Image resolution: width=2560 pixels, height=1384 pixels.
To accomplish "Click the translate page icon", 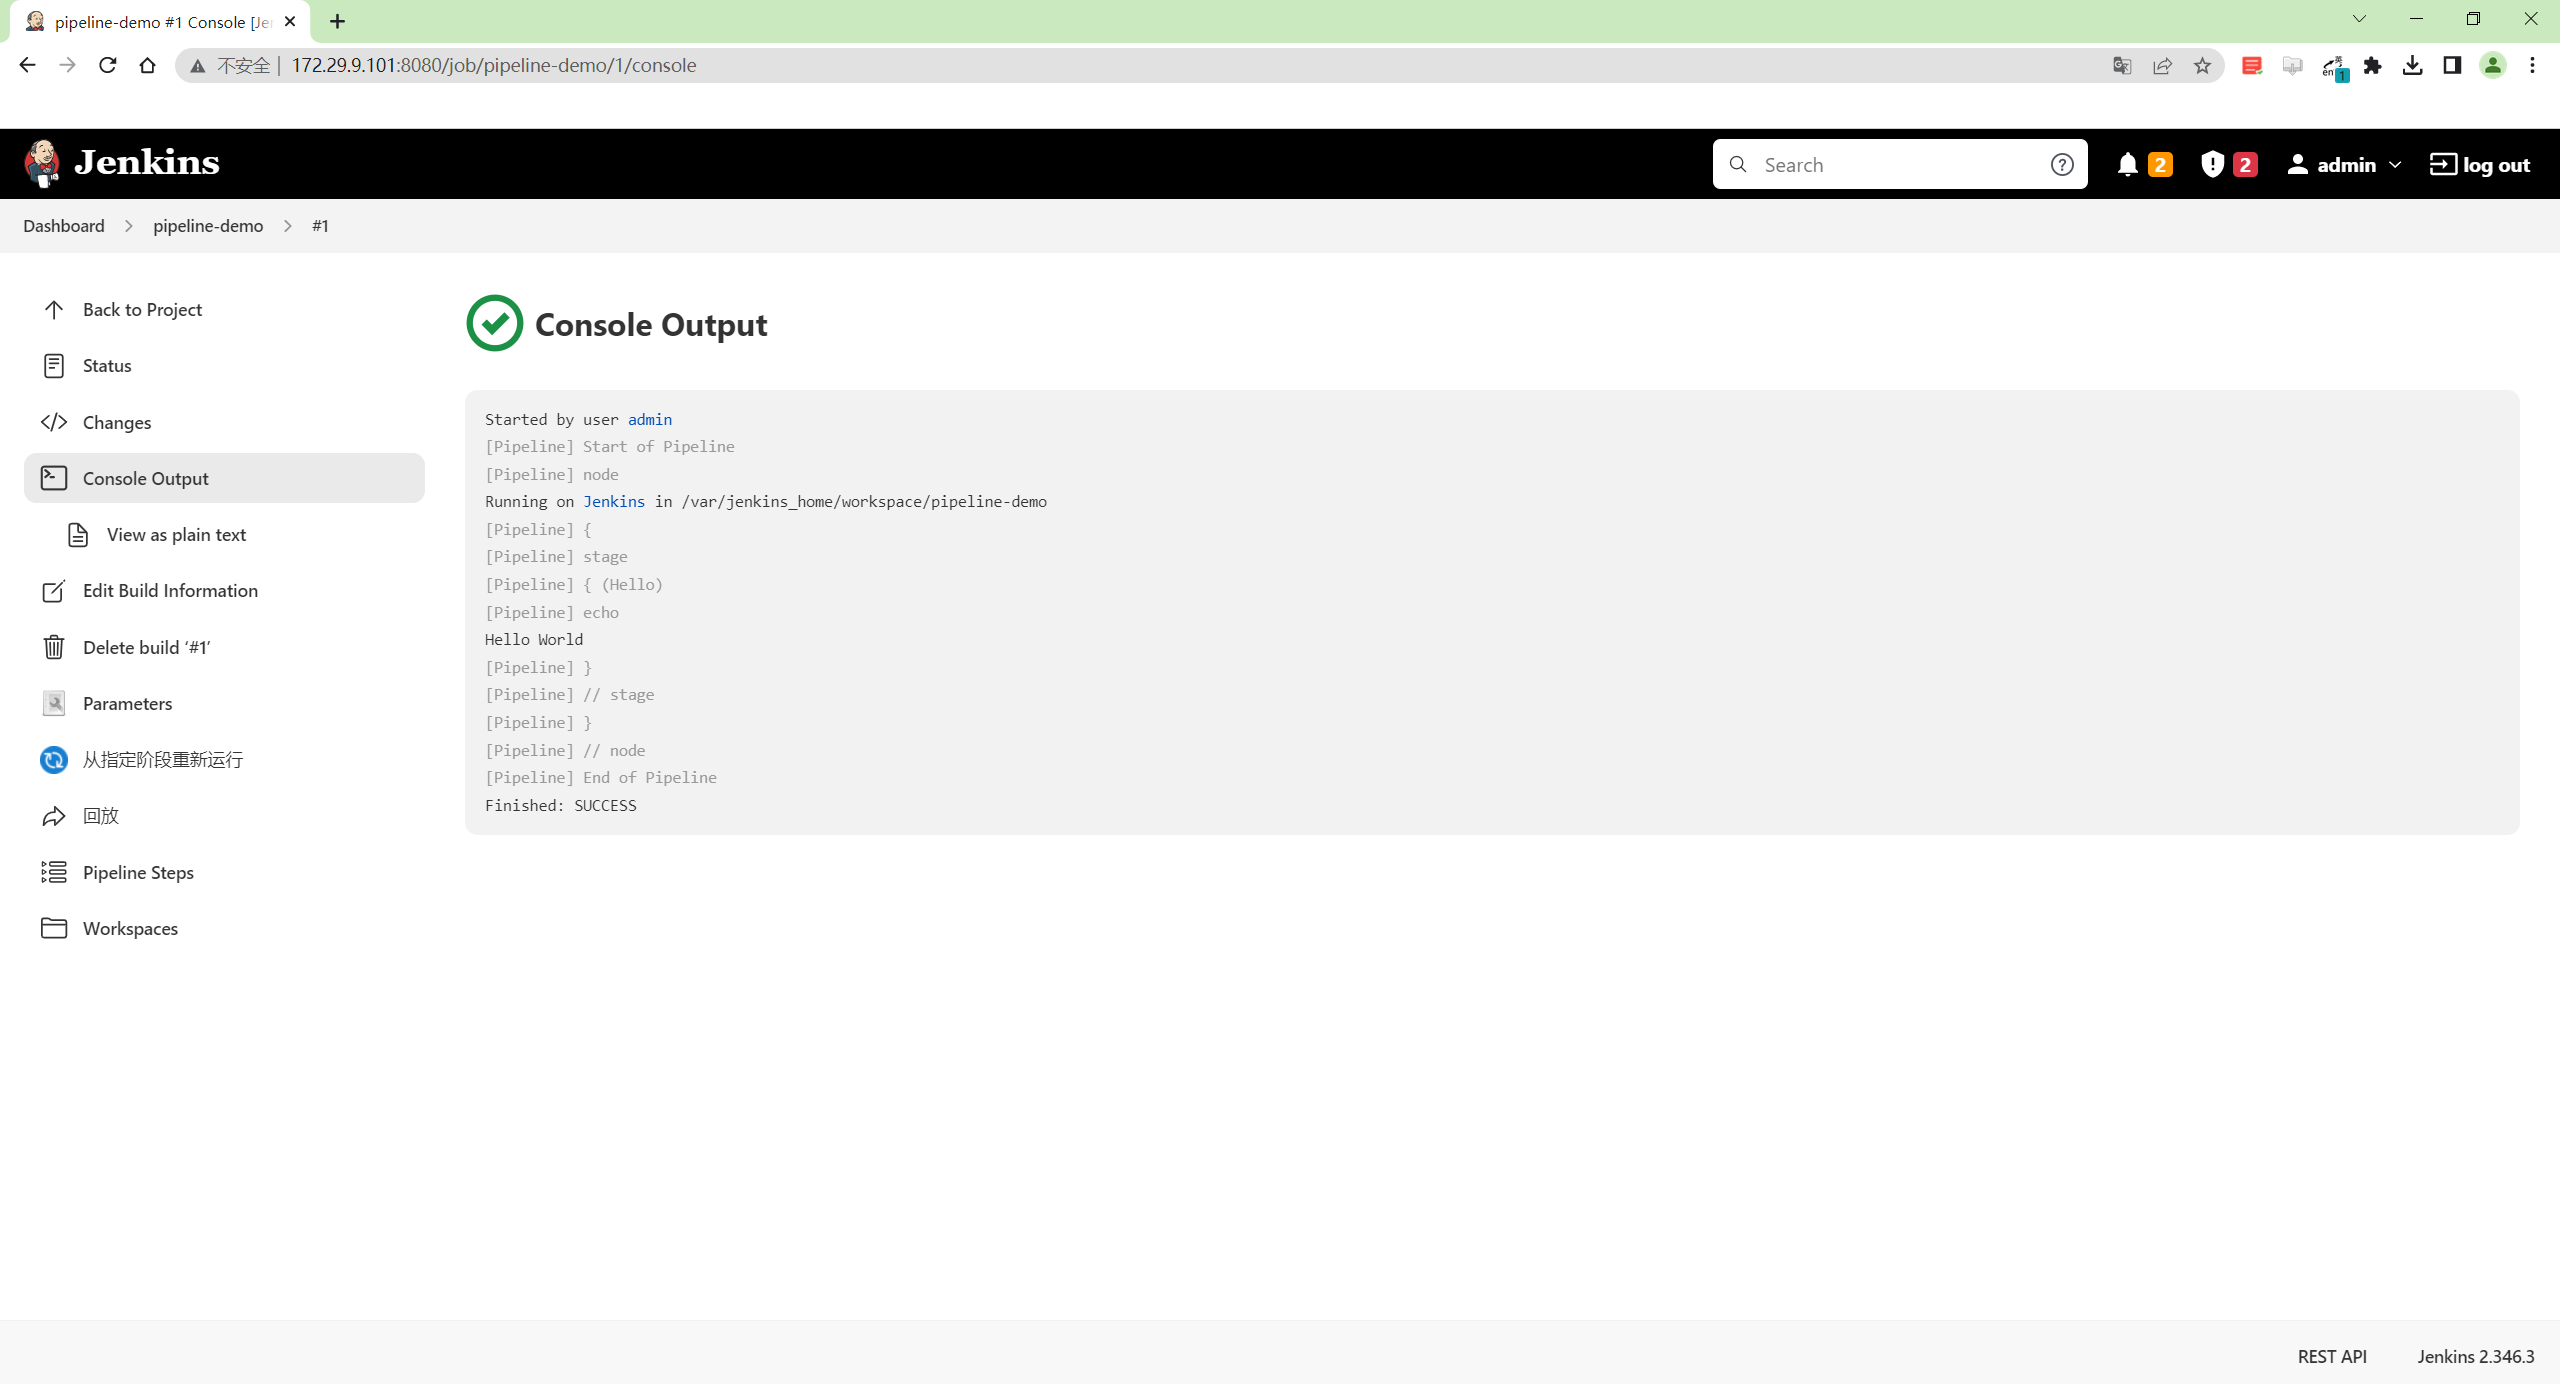I will 2122,65.
